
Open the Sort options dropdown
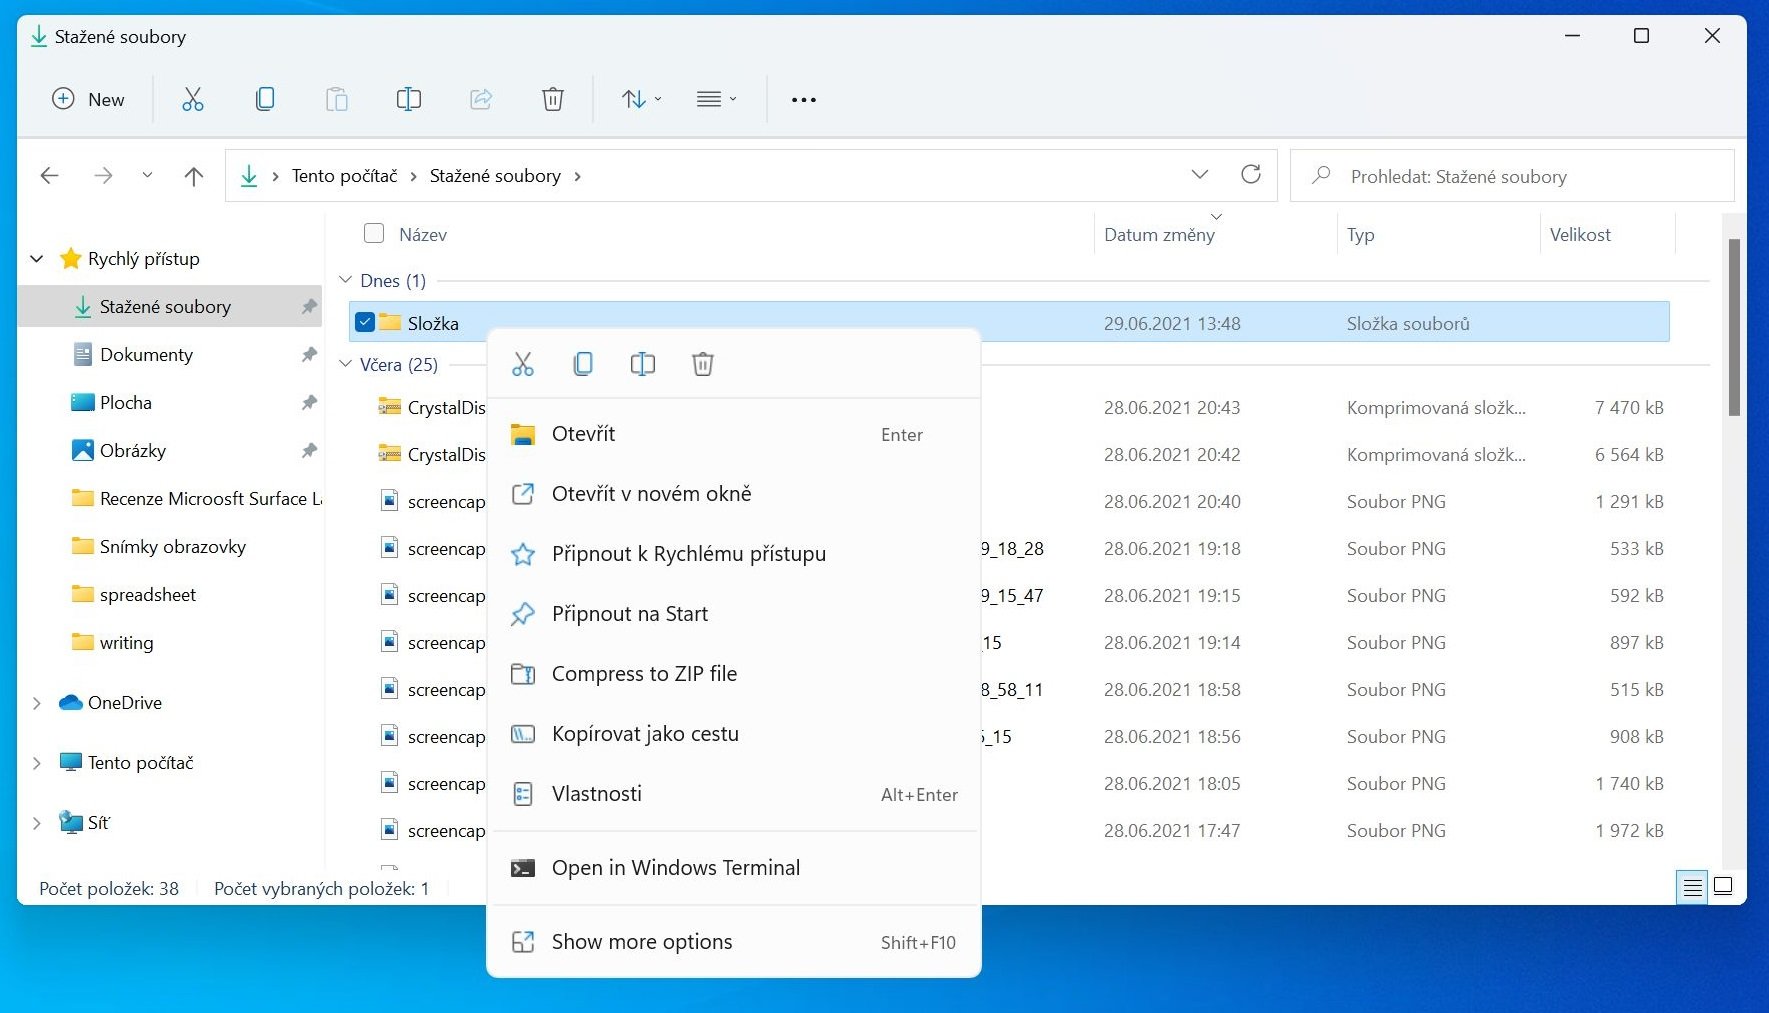click(641, 99)
